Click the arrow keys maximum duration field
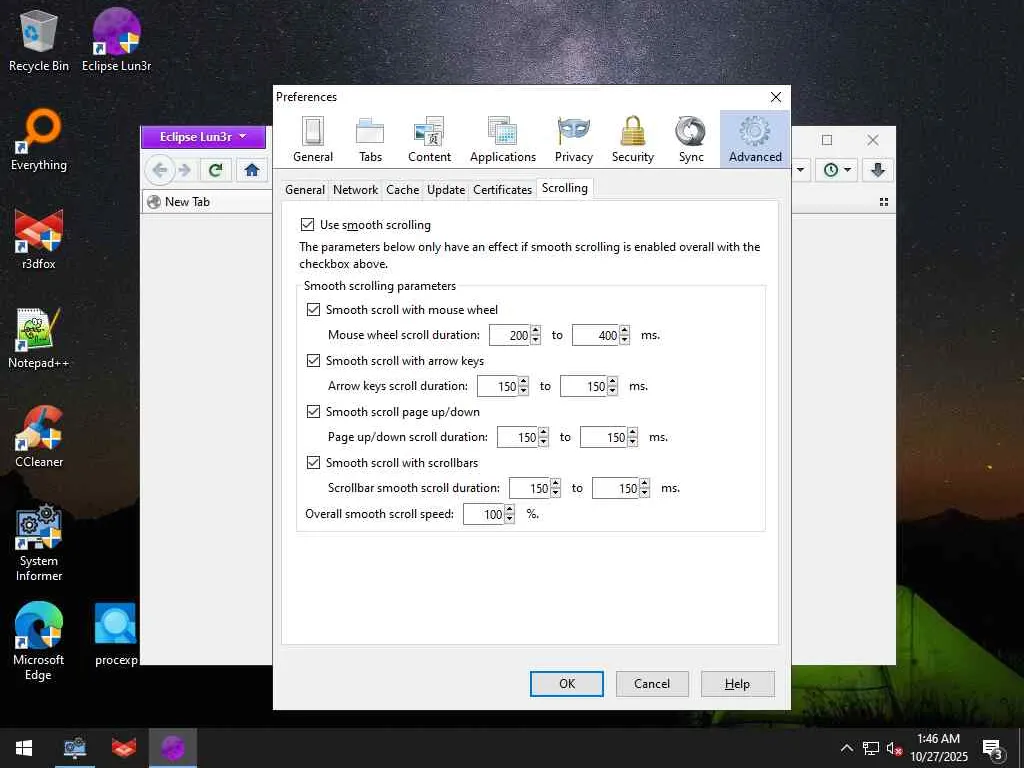1024x768 pixels. pyautogui.click(x=584, y=386)
